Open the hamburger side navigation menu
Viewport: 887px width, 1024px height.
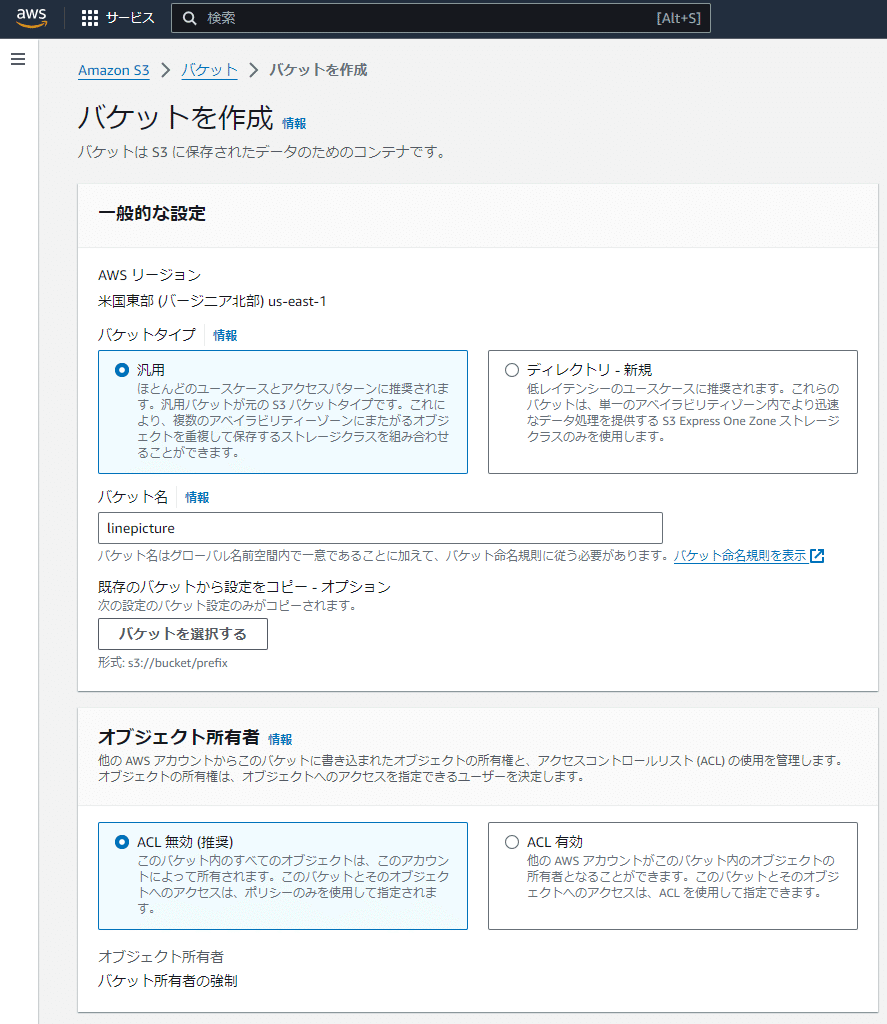(x=18, y=59)
